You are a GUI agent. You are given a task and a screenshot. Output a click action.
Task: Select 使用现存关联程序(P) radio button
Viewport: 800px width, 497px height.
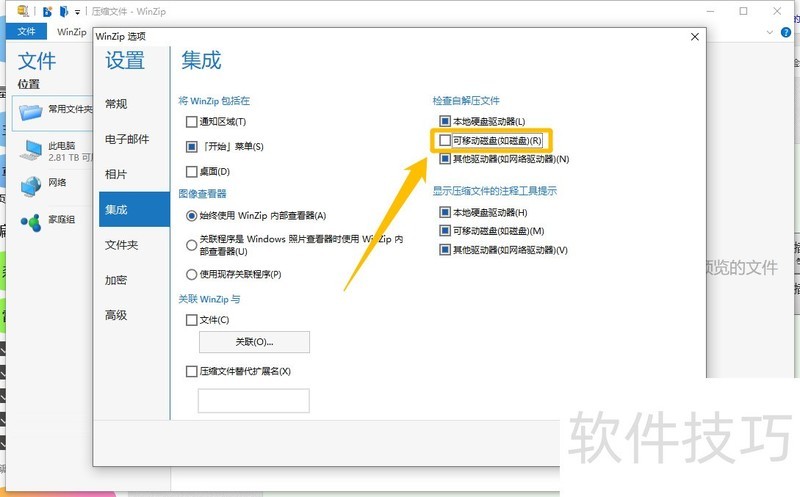pos(191,275)
